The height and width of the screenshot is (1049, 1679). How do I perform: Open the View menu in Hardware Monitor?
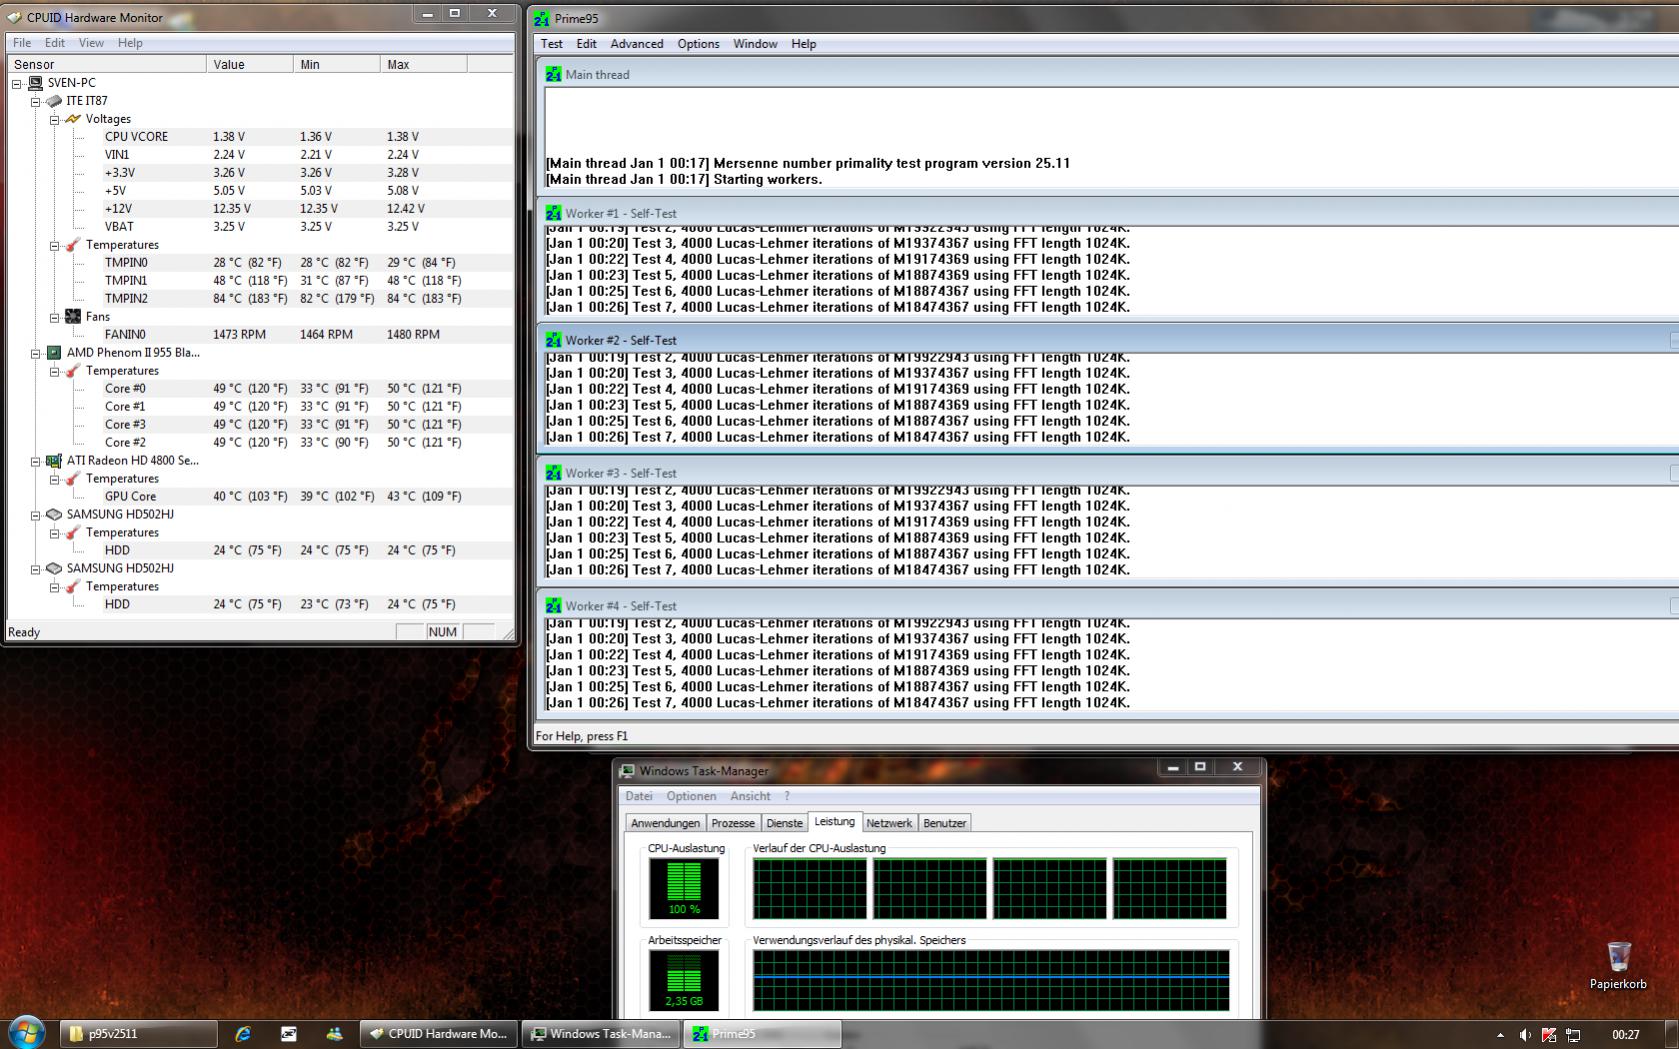point(91,43)
